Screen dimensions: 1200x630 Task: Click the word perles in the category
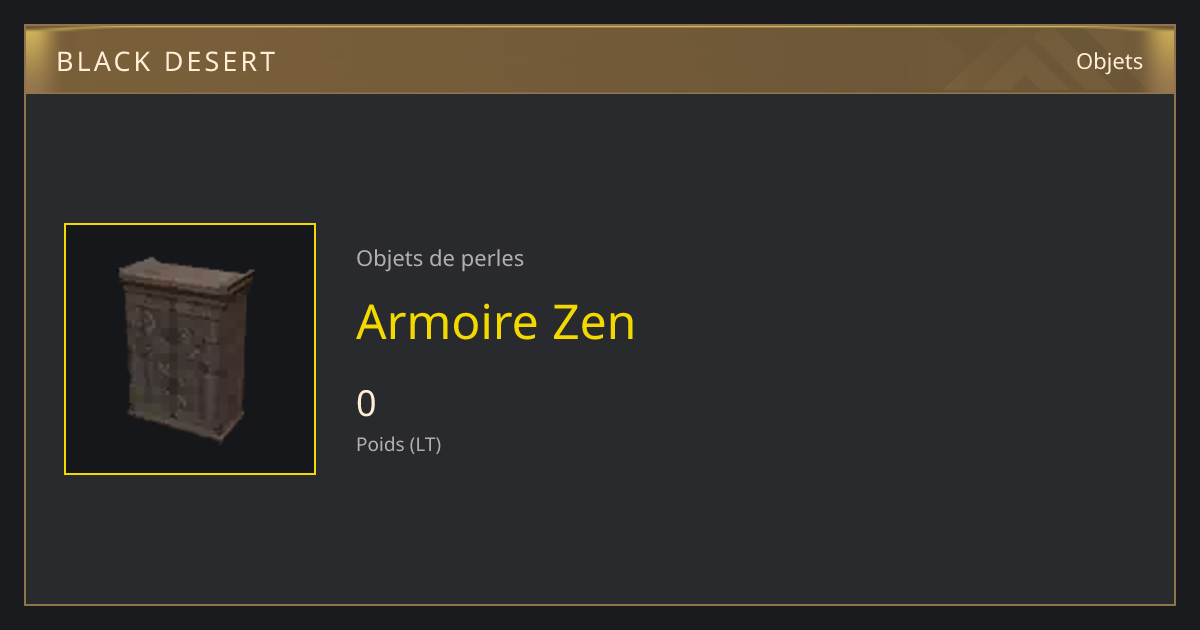click(493, 259)
